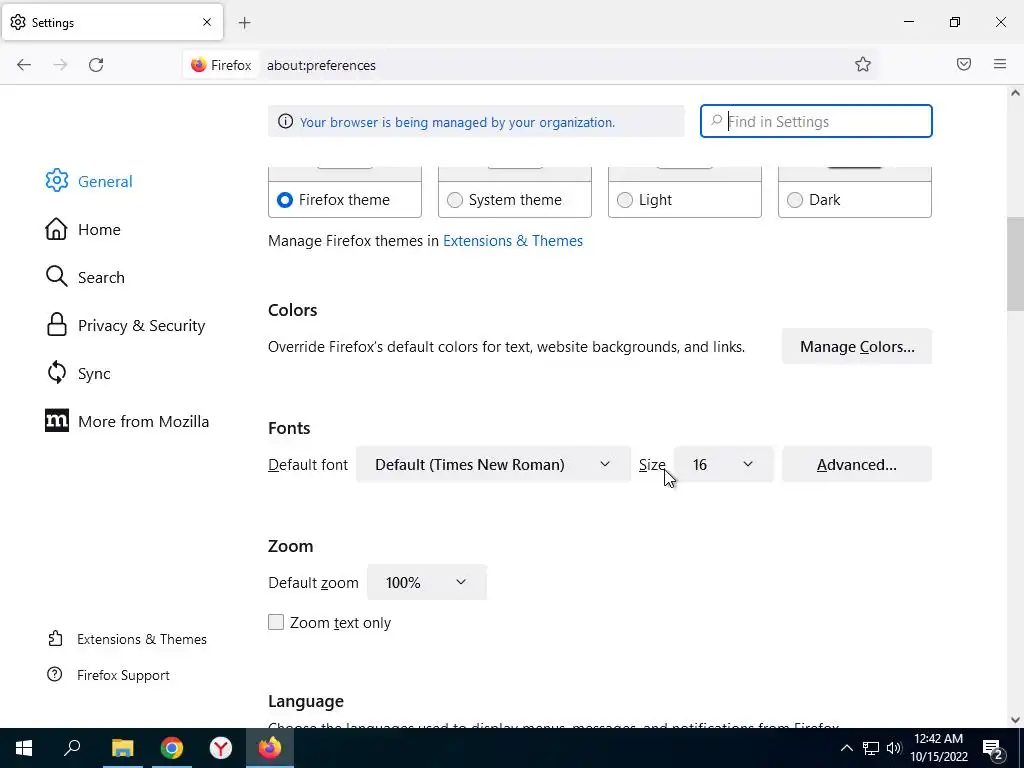Open the font Size dropdown

pyautogui.click(x=724, y=464)
